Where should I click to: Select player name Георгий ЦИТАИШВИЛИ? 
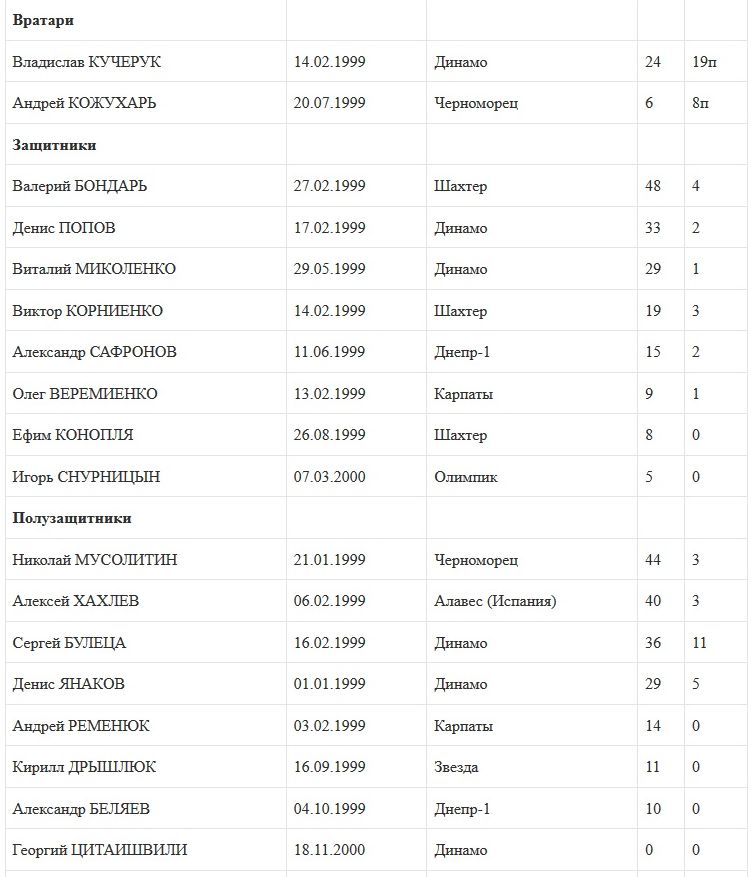pos(99,850)
